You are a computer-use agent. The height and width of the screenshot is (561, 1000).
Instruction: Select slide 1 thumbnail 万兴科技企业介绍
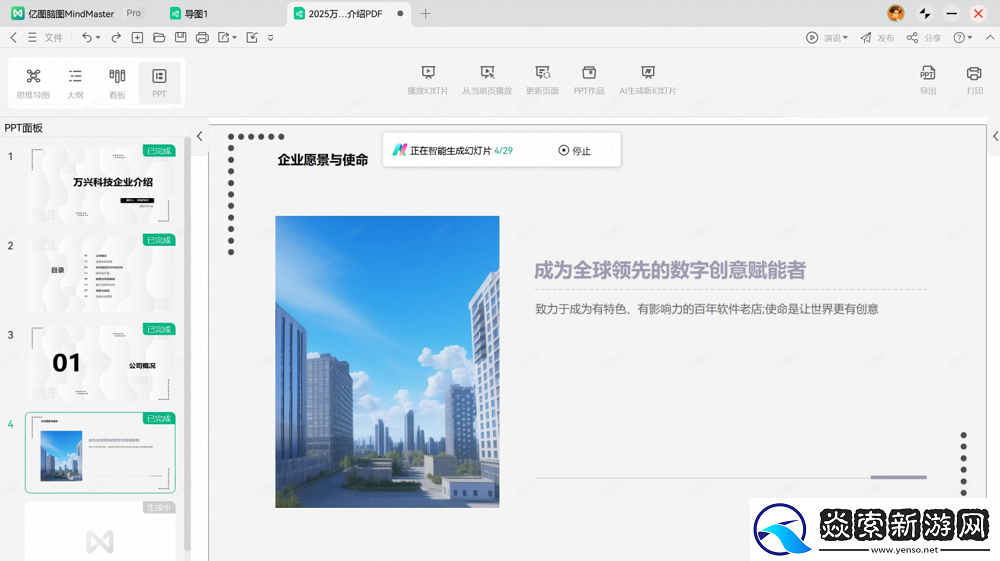pyautogui.click(x=100, y=184)
